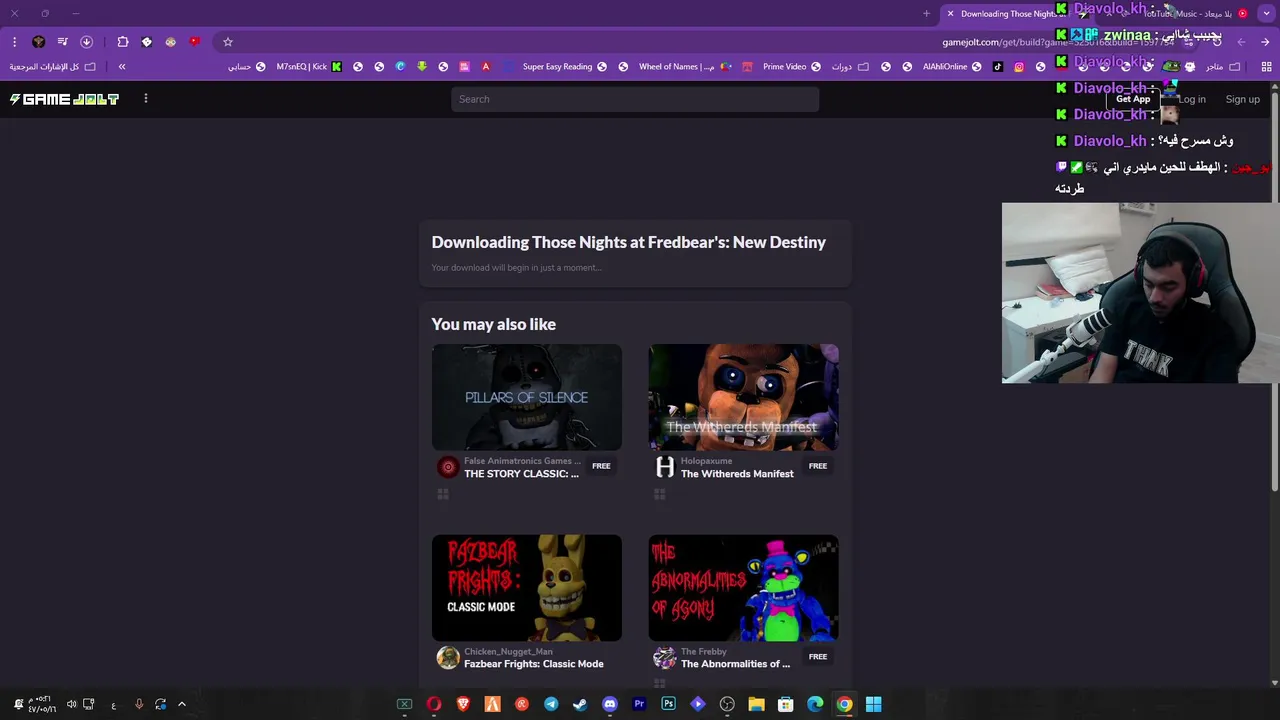Open the extensions puzzle icon
The image size is (1280, 720).
point(123,42)
